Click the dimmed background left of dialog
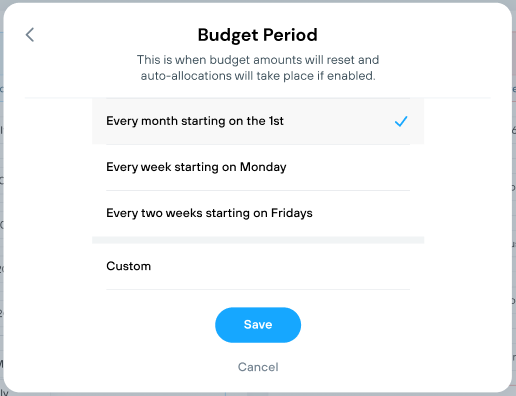The height and width of the screenshot is (396, 516). [x=1, y=200]
